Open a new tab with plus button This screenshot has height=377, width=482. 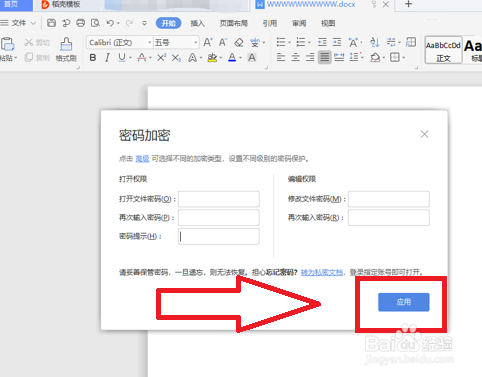[408, 4]
